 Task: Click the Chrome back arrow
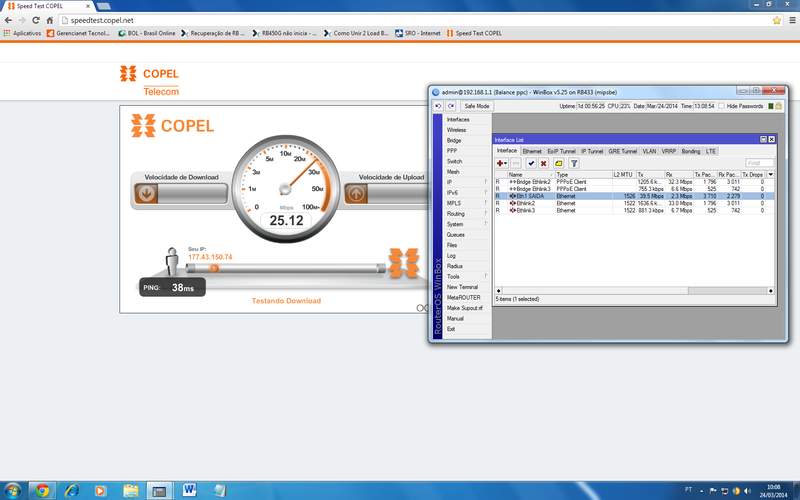[8, 20]
